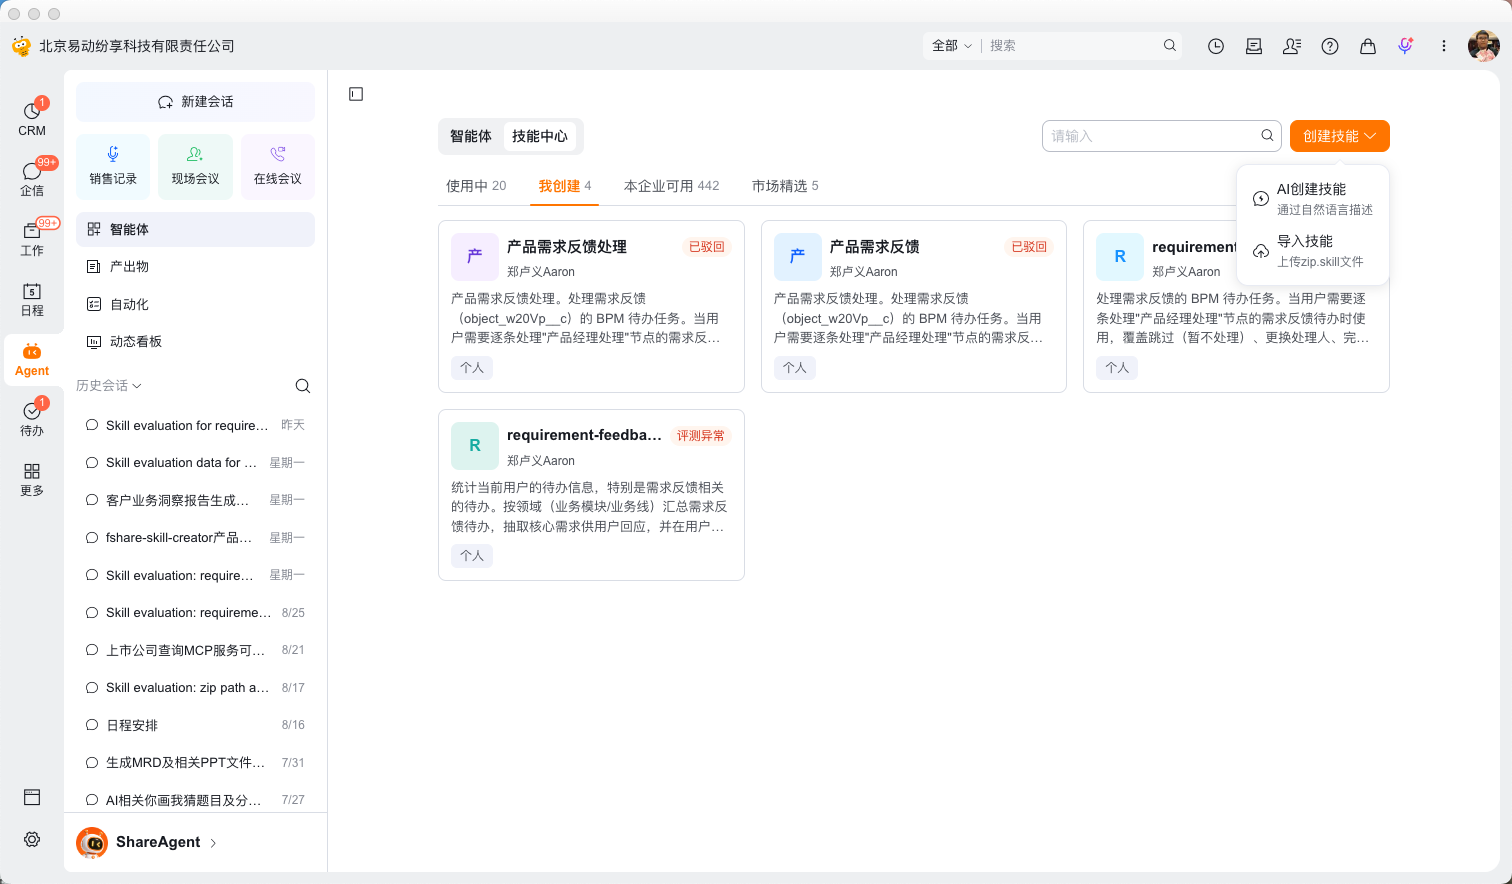Open the AI相关你画我猜题目 conversation

[x=195, y=800]
